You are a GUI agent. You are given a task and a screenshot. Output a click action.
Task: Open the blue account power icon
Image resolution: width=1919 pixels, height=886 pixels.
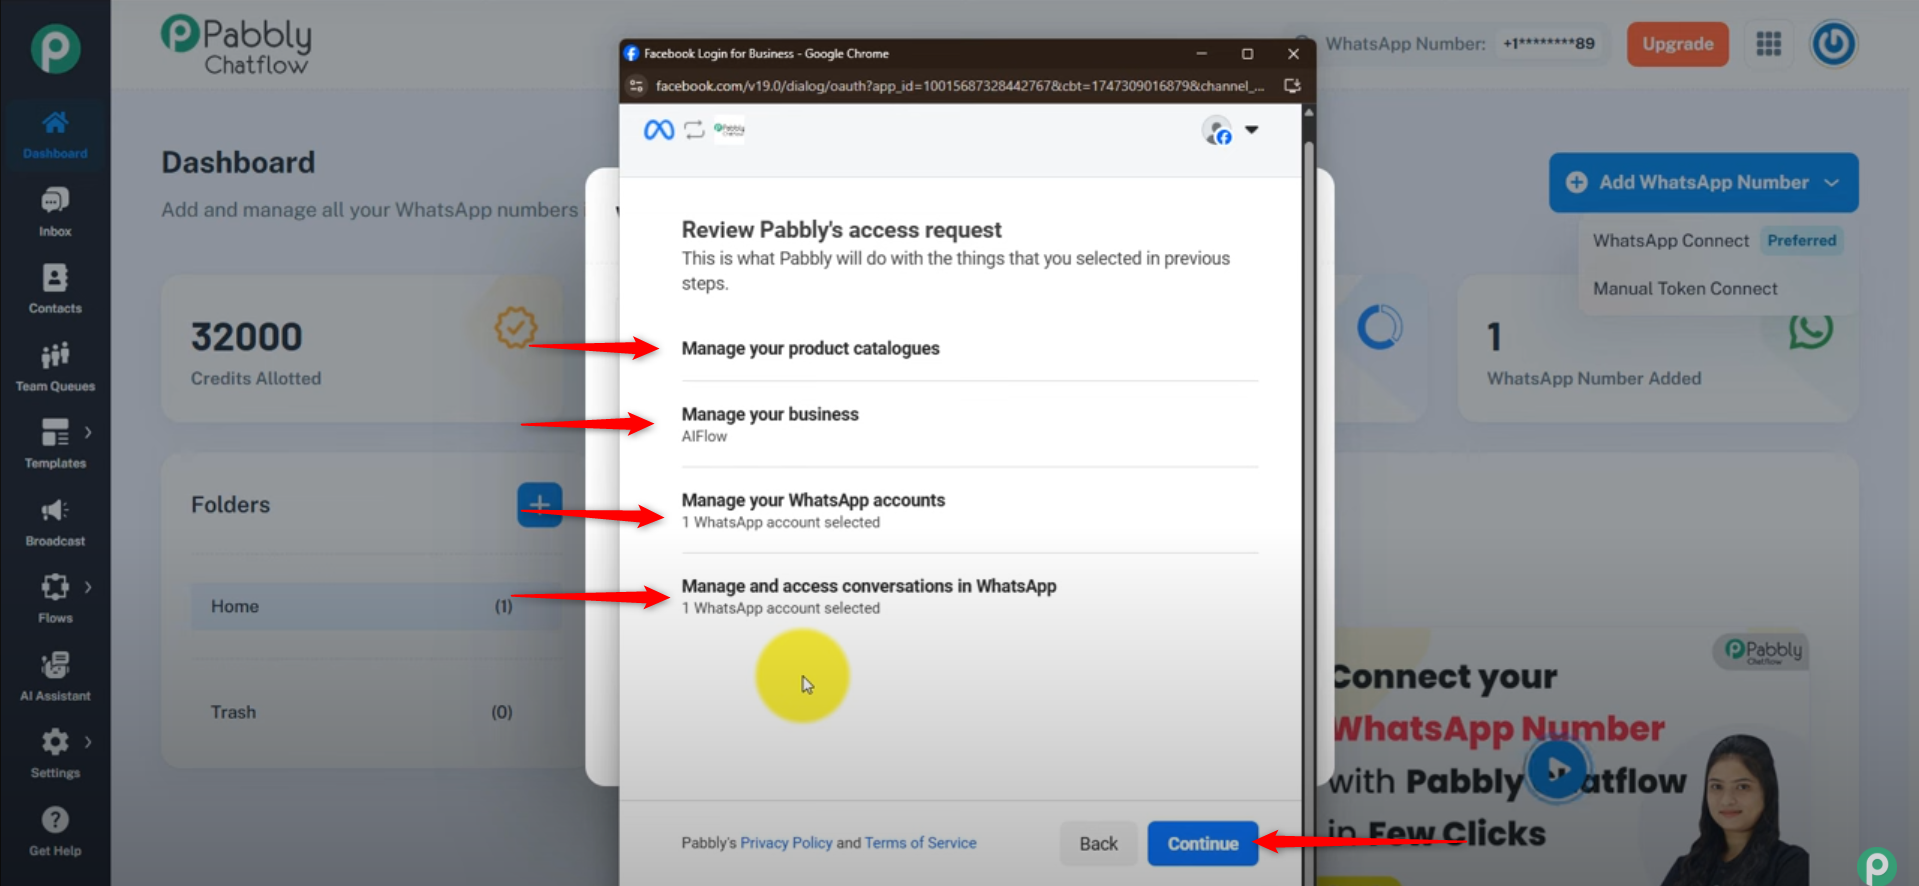(1833, 44)
